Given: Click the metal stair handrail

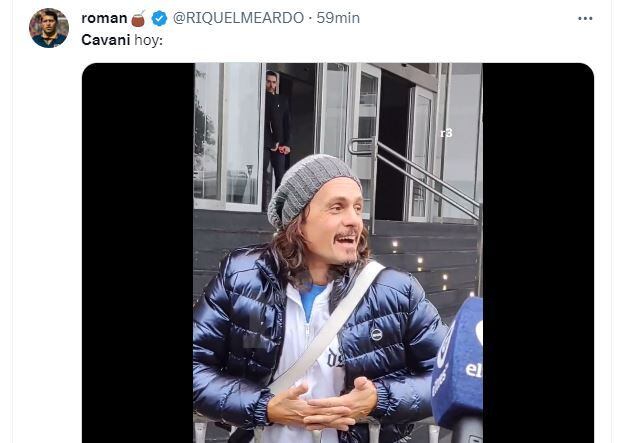Looking at the screenshot, I should click(x=416, y=174).
